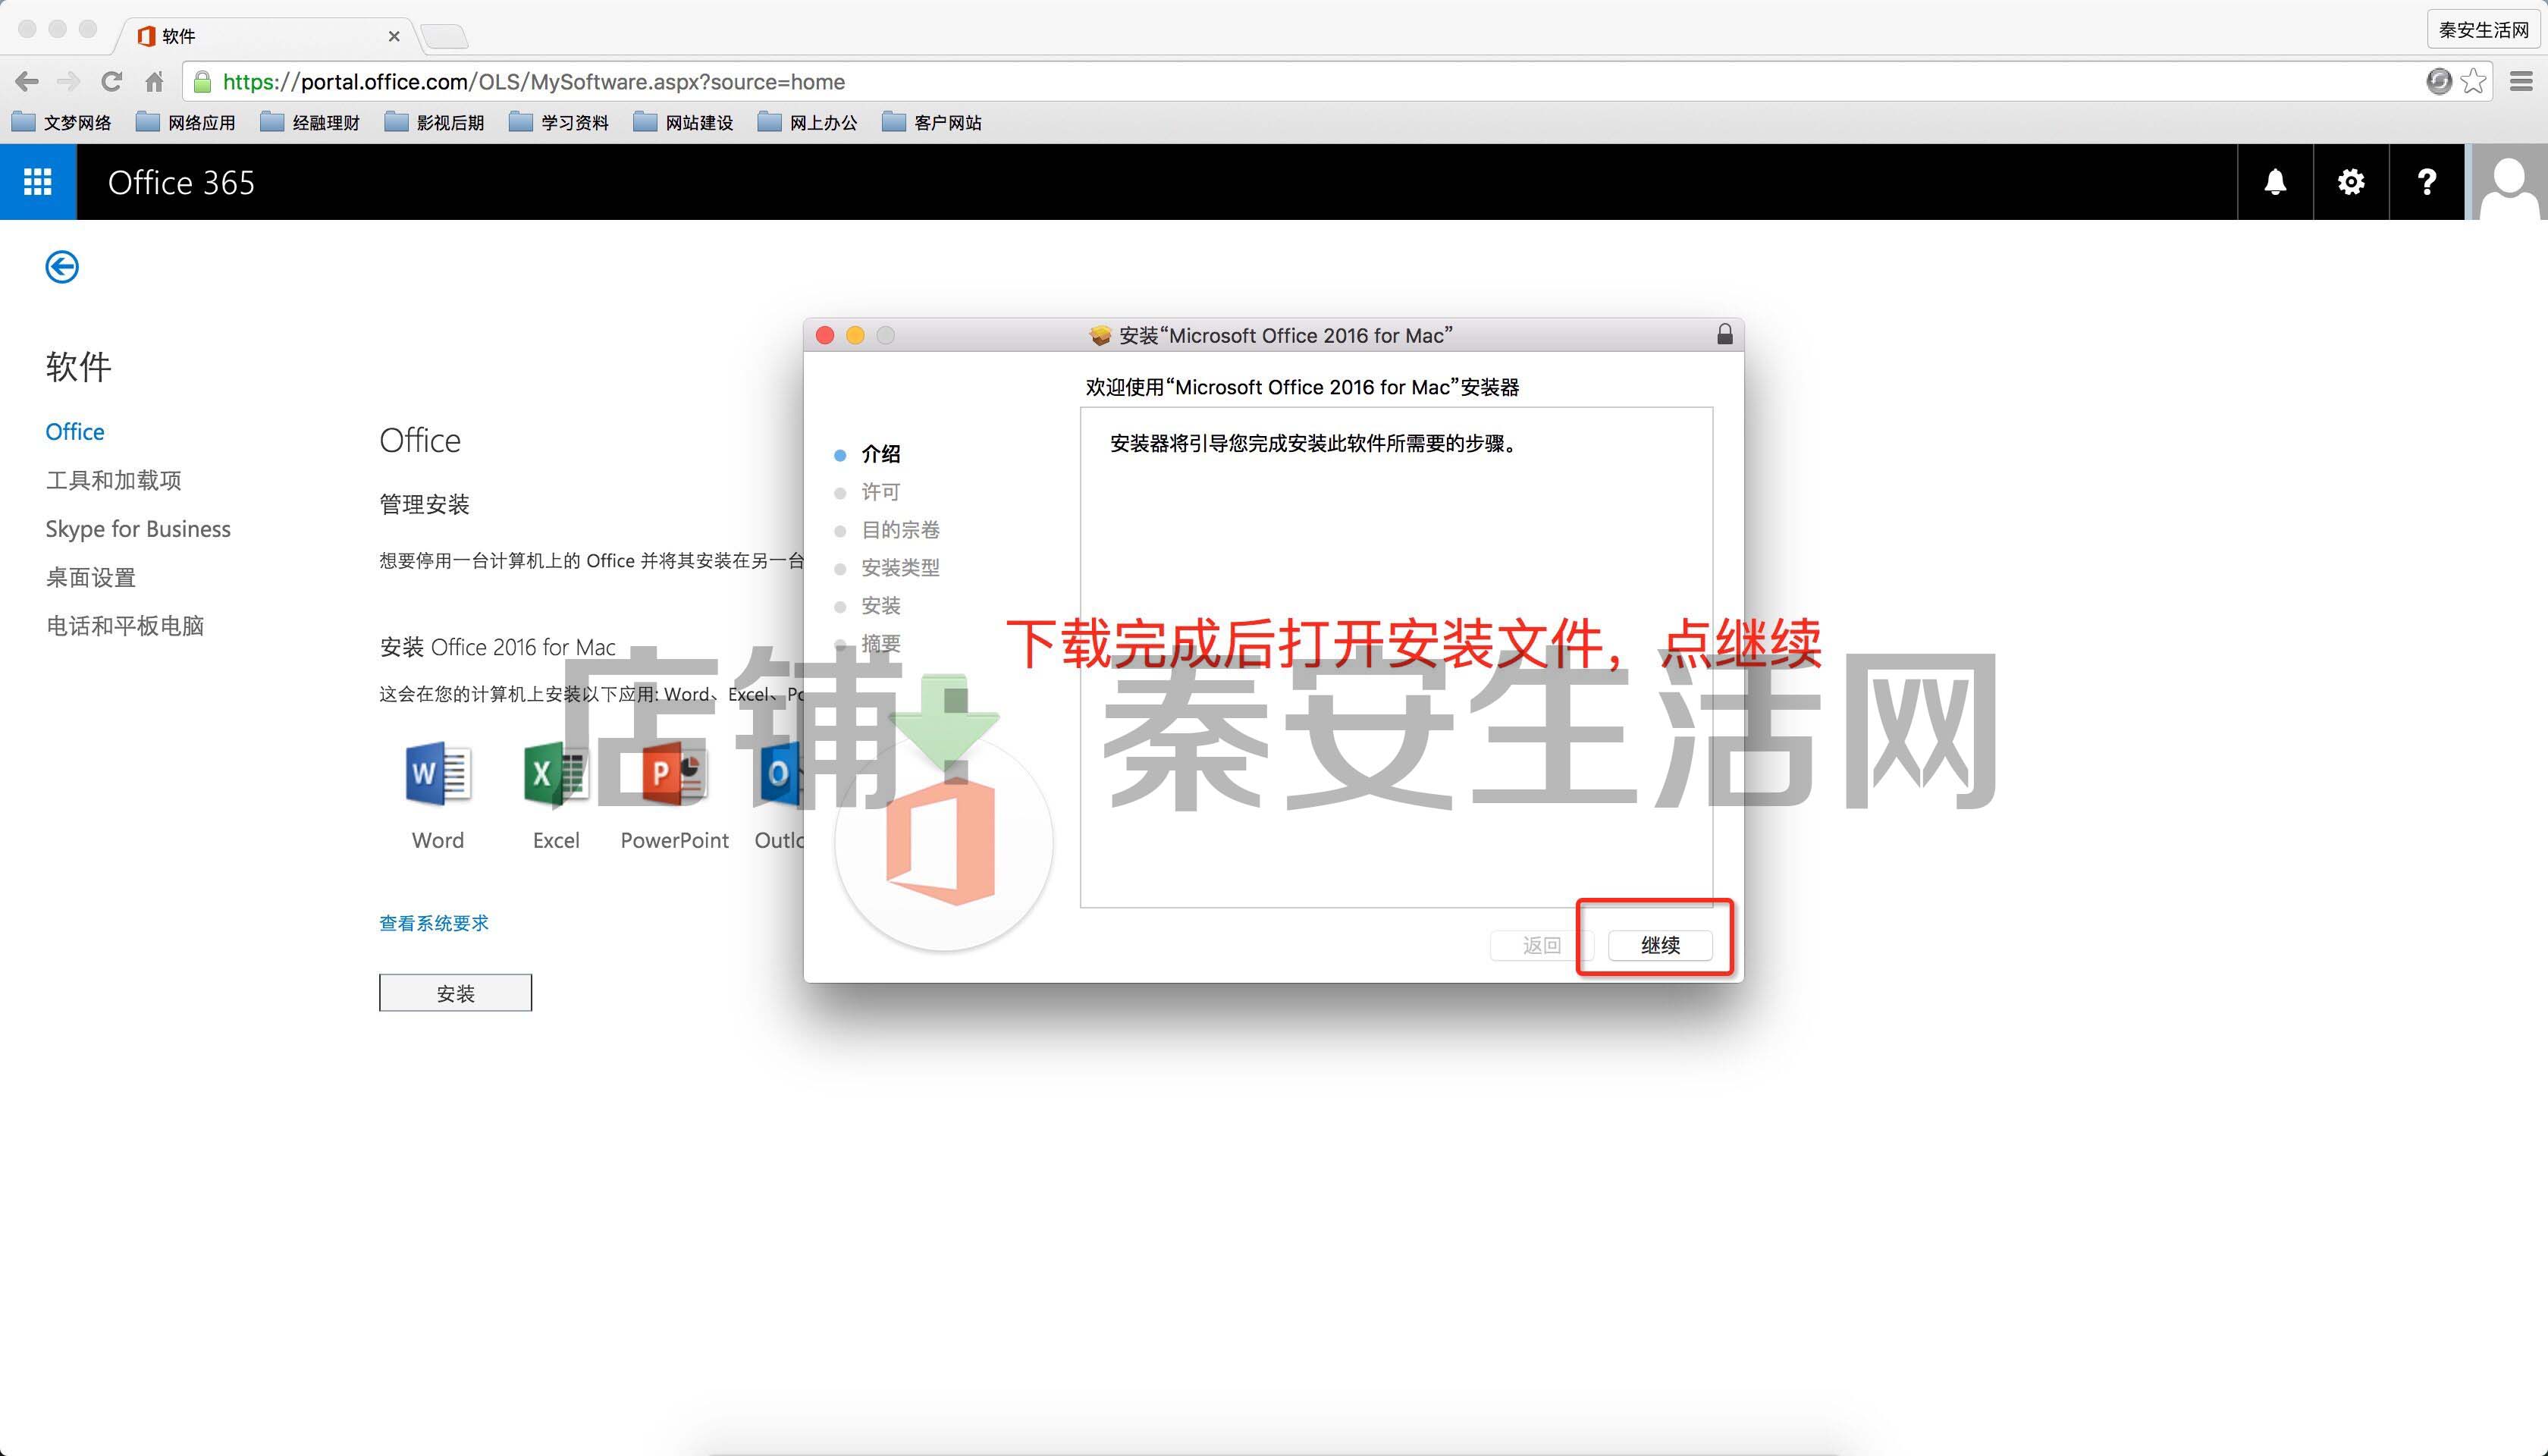
Task: Click the Excel app icon
Action: [556, 774]
